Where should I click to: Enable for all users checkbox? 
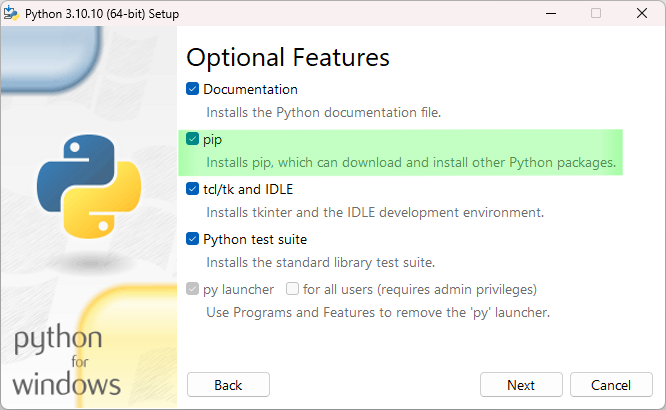tap(292, 289)
